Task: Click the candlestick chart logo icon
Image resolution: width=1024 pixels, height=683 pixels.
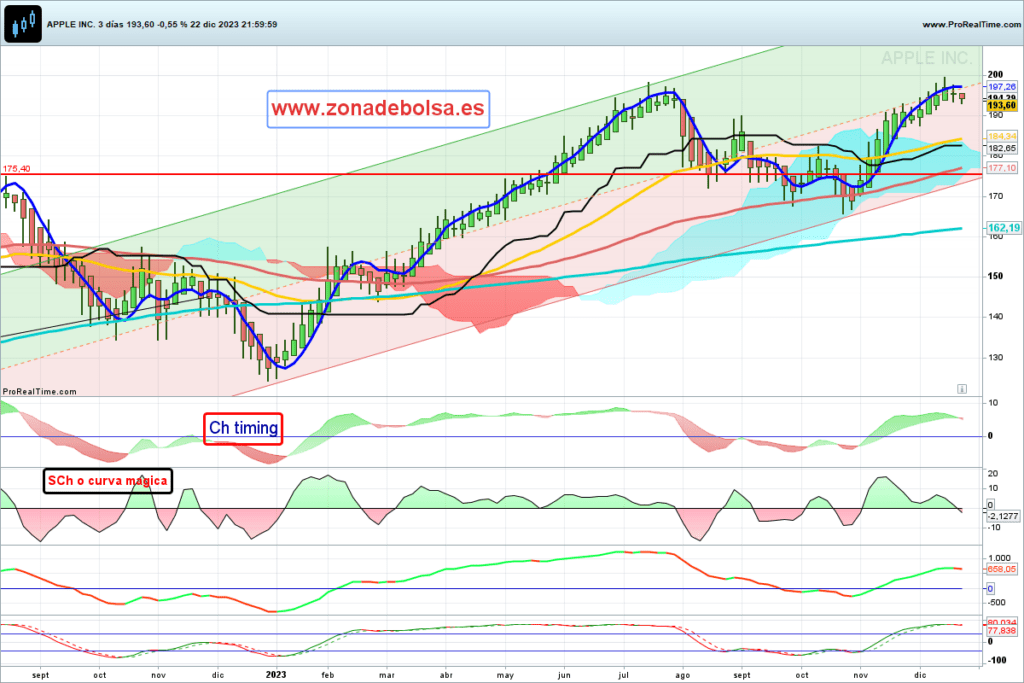Action: tap(23, 24)
